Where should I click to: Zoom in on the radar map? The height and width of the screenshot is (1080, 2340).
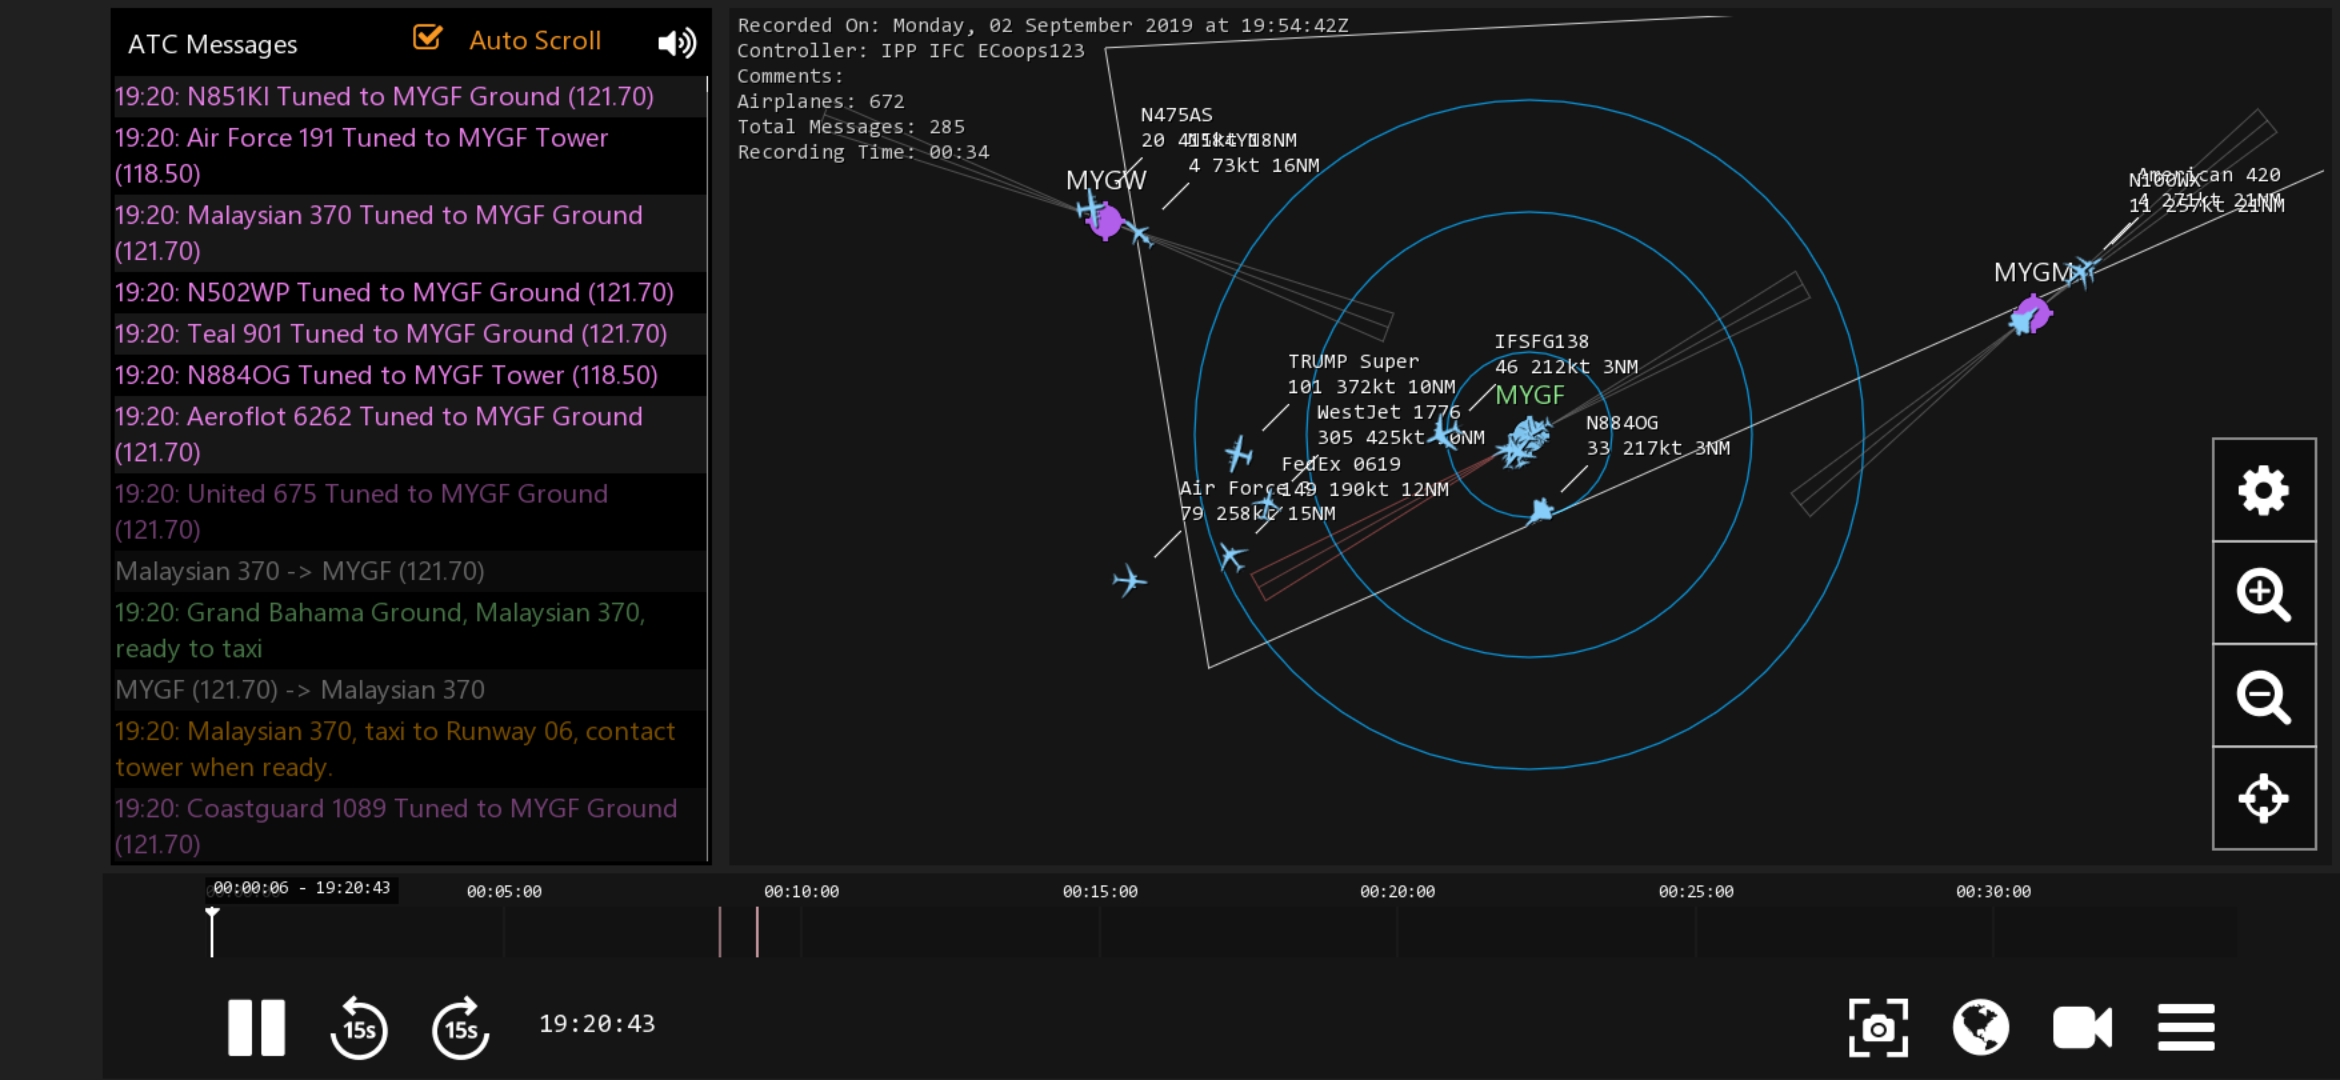(2263, 594)
